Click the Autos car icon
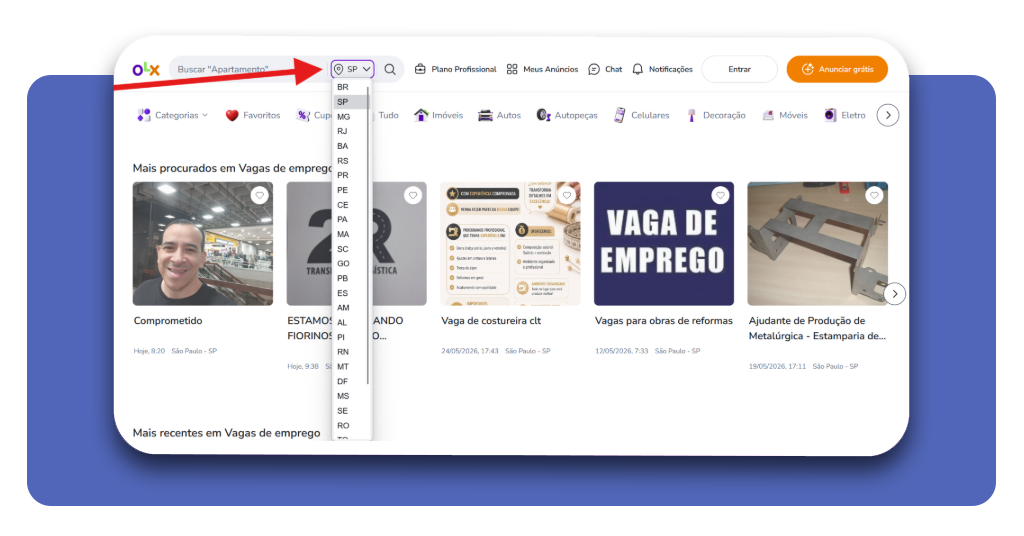This screenshot has width=1024, height=536. [x=485, y=116]
